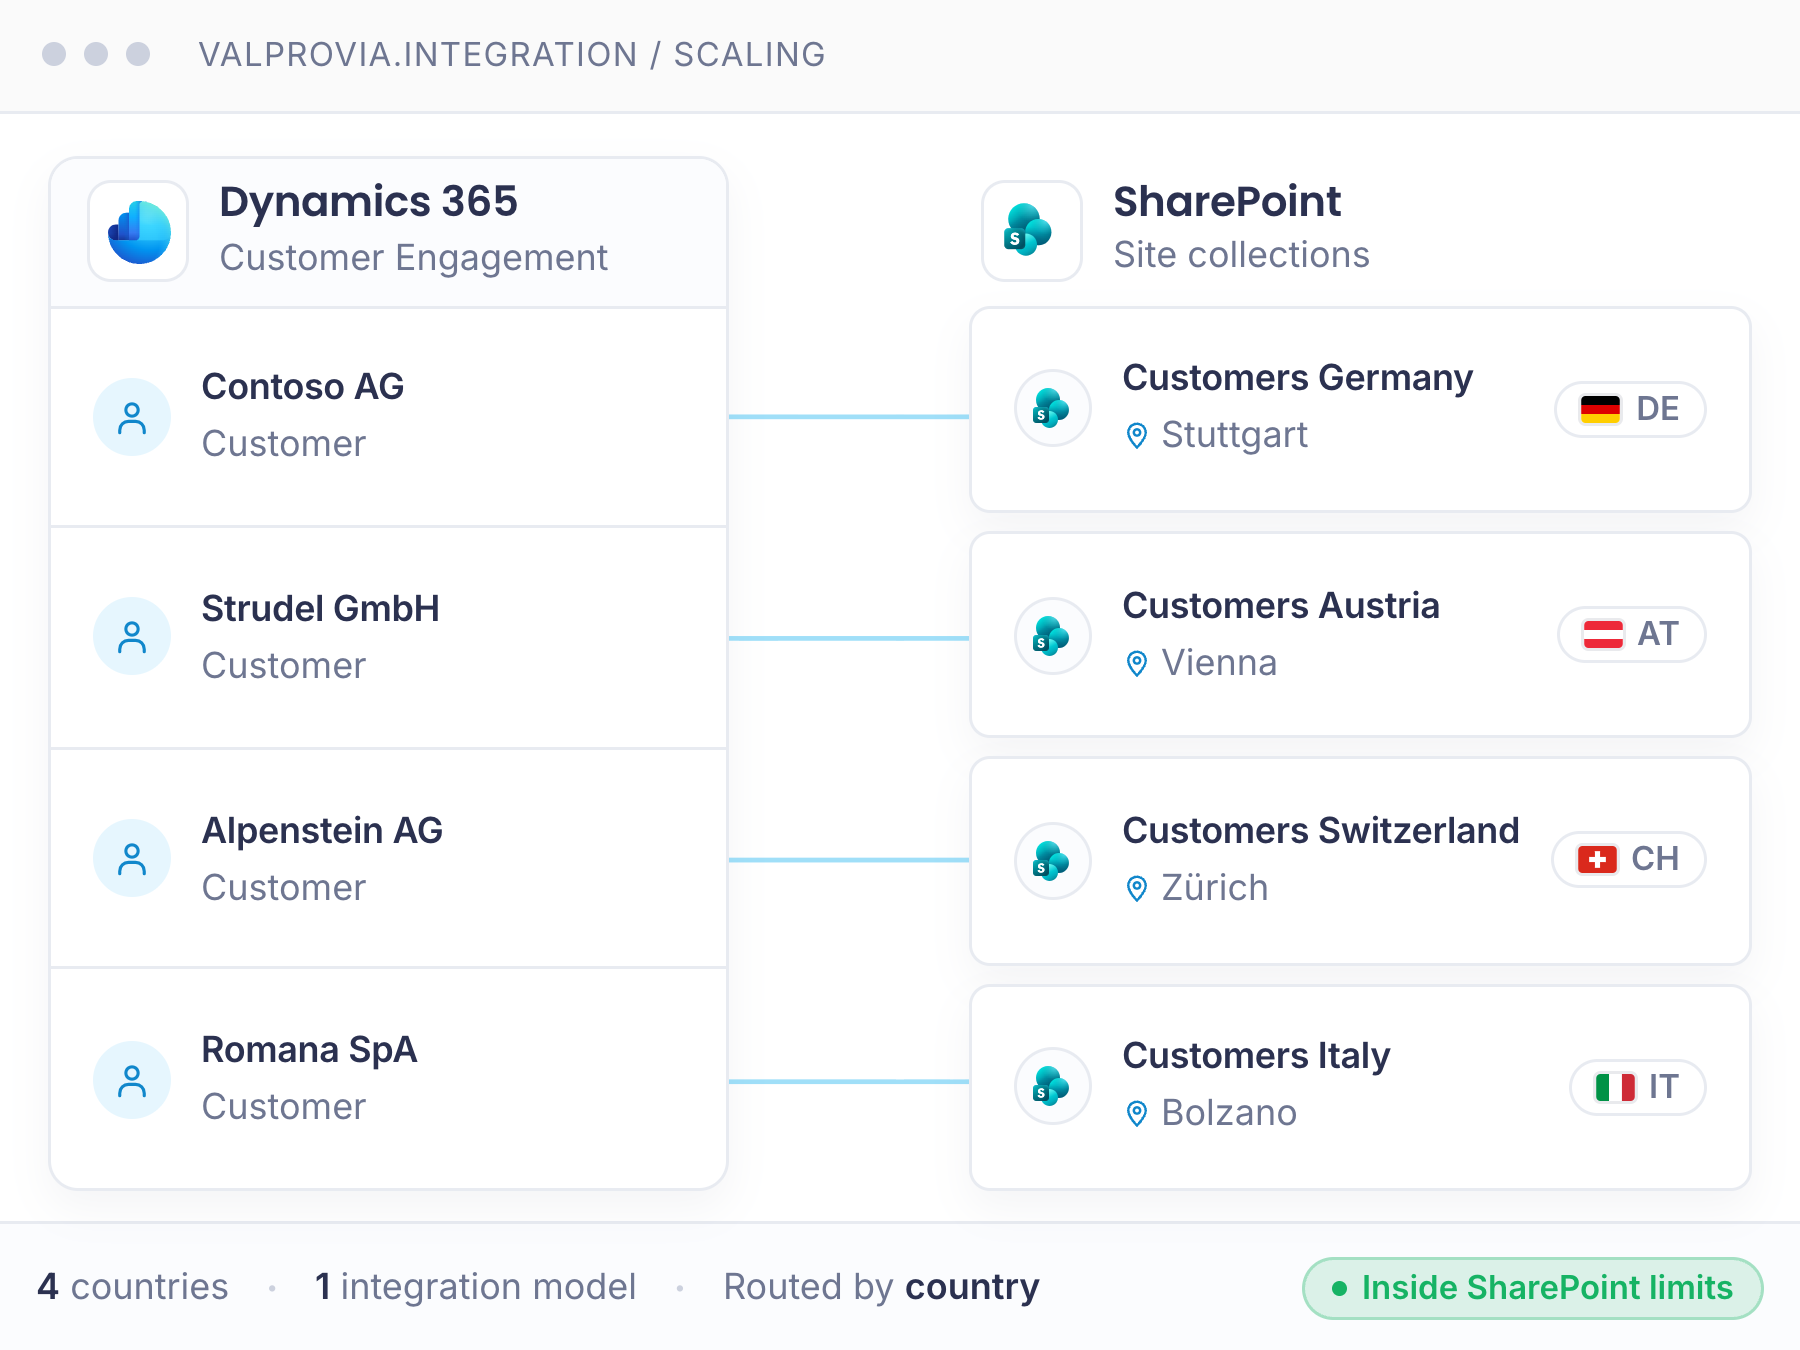Open the Customers Italy site title
Image resolution: width=1800 pixels, height=1350 pixels.
(x=1256, y=1056)
